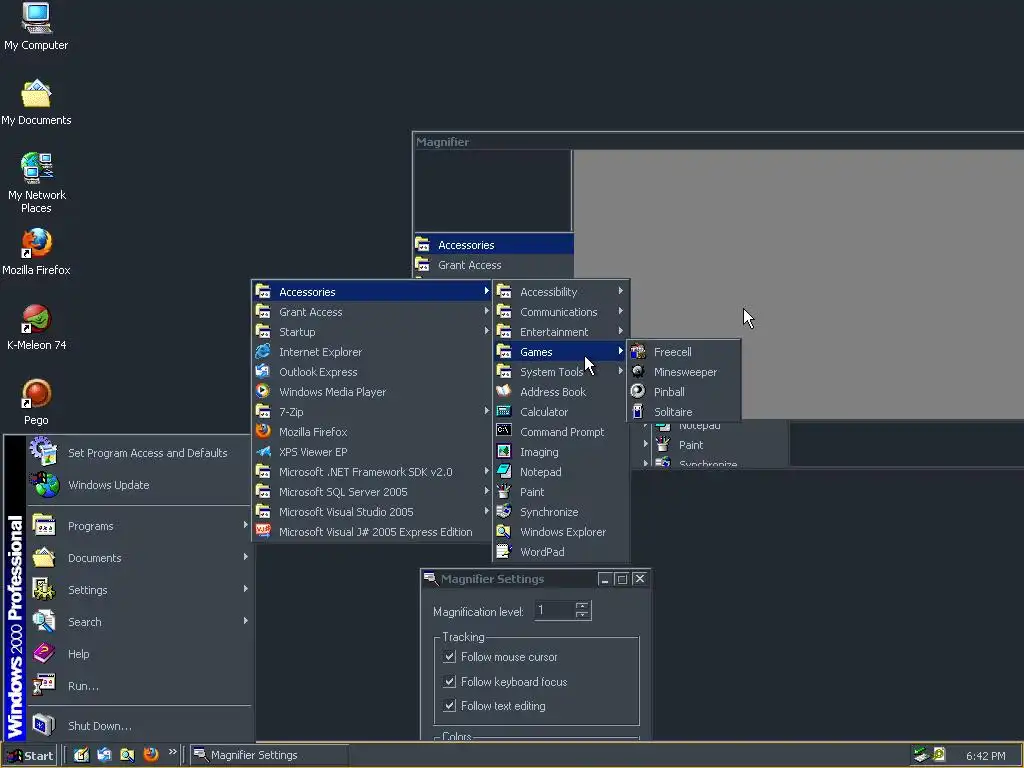
Task: Decrease magnification level with down spinner
Action: [582, 615]
